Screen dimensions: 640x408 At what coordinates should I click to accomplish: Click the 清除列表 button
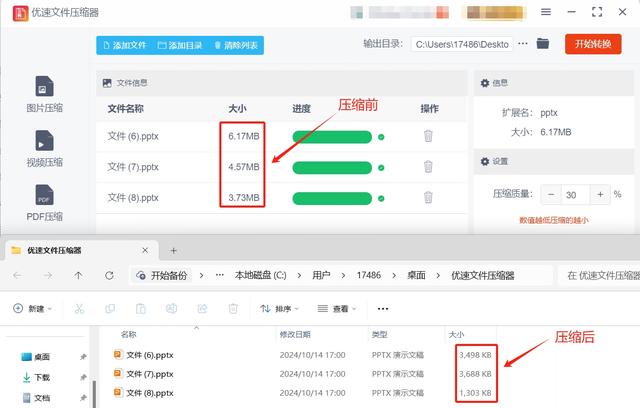pyautogui.click(x=236, y=45)
